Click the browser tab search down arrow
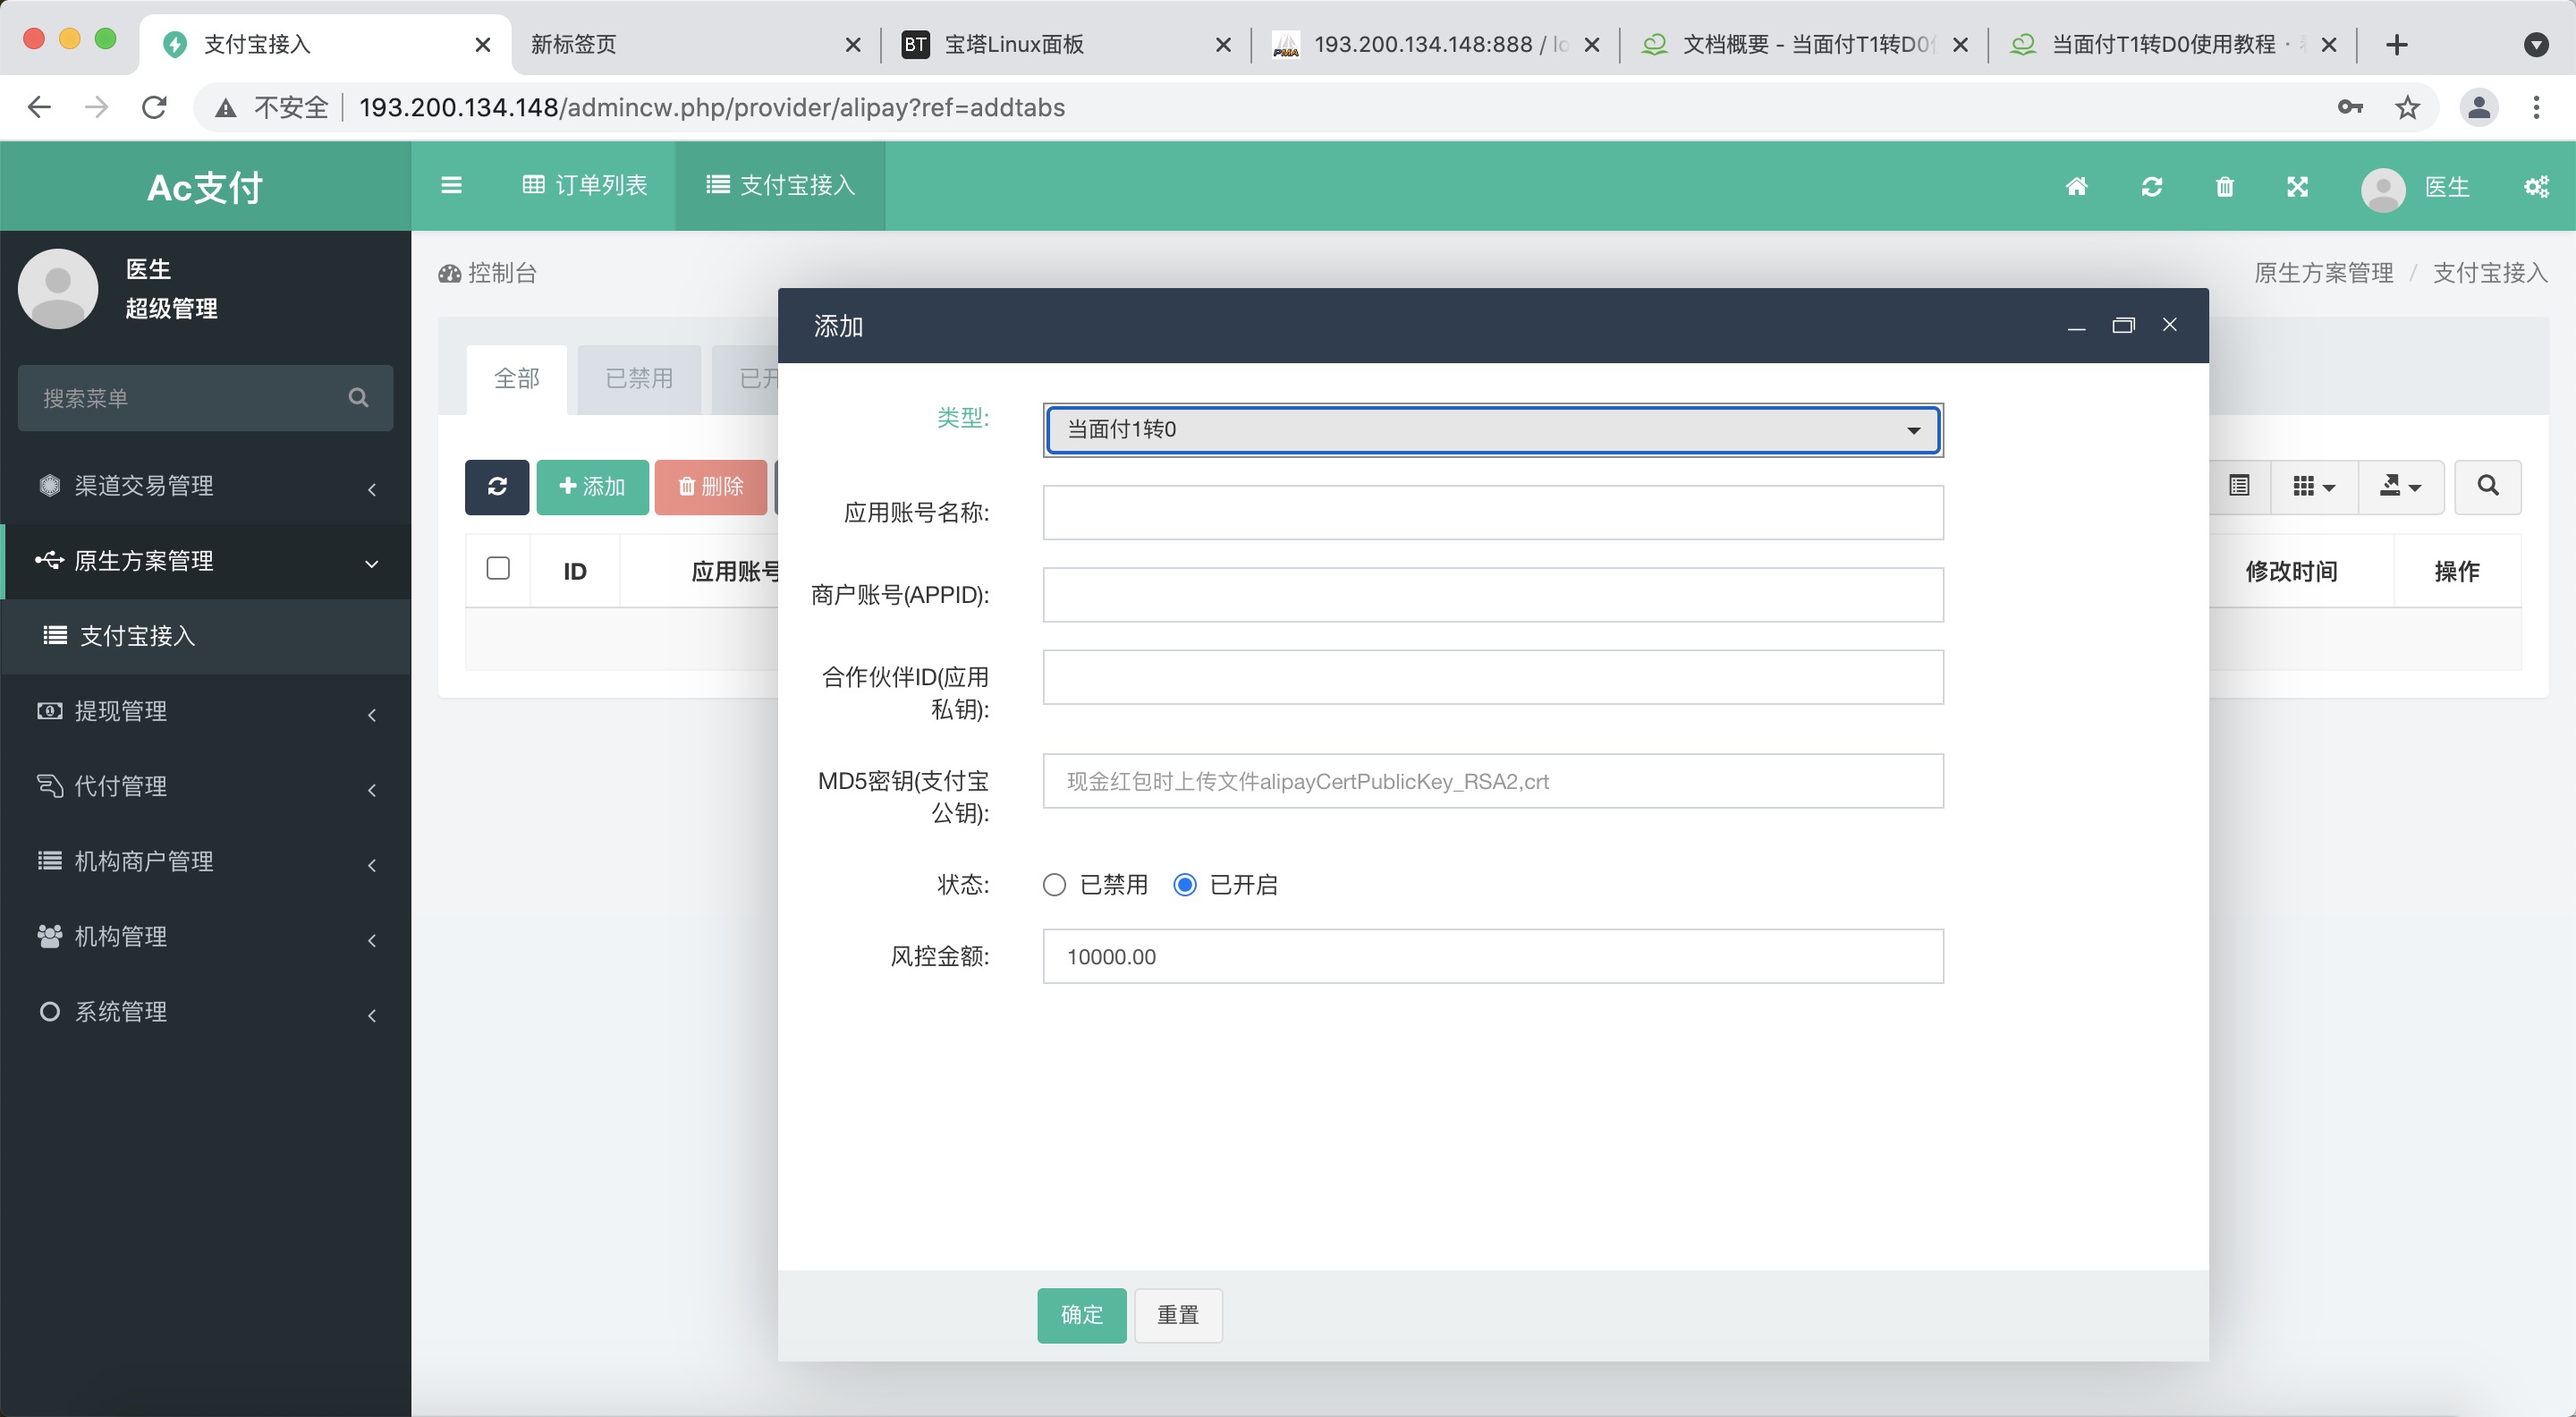This screenshot has width=2576, height=1417. pyautogui.click(x=2535, y=44)
